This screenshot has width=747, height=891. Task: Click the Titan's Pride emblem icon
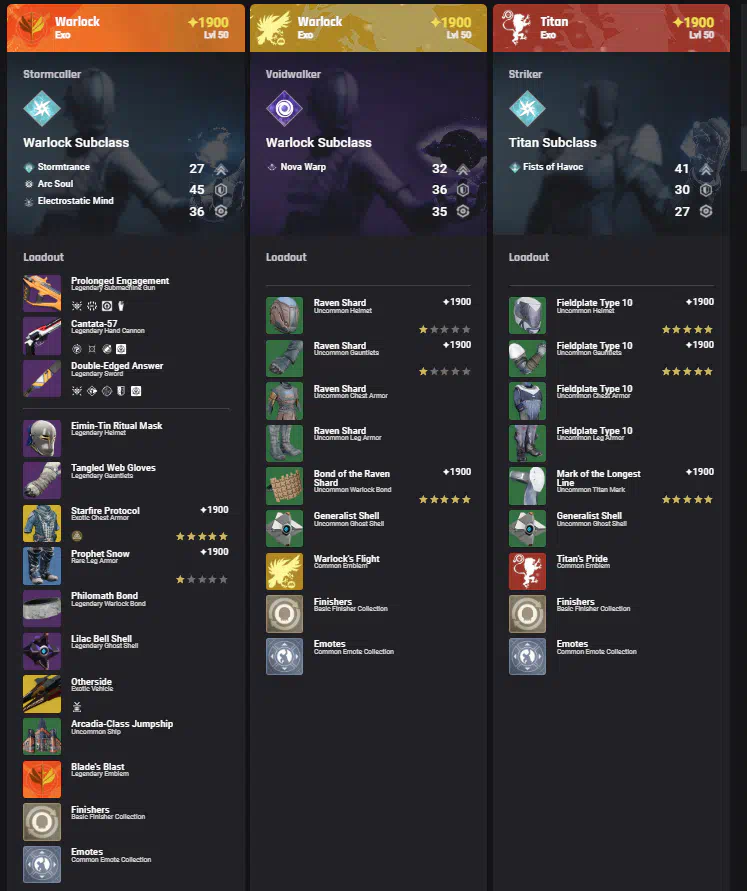click(527, 571)
